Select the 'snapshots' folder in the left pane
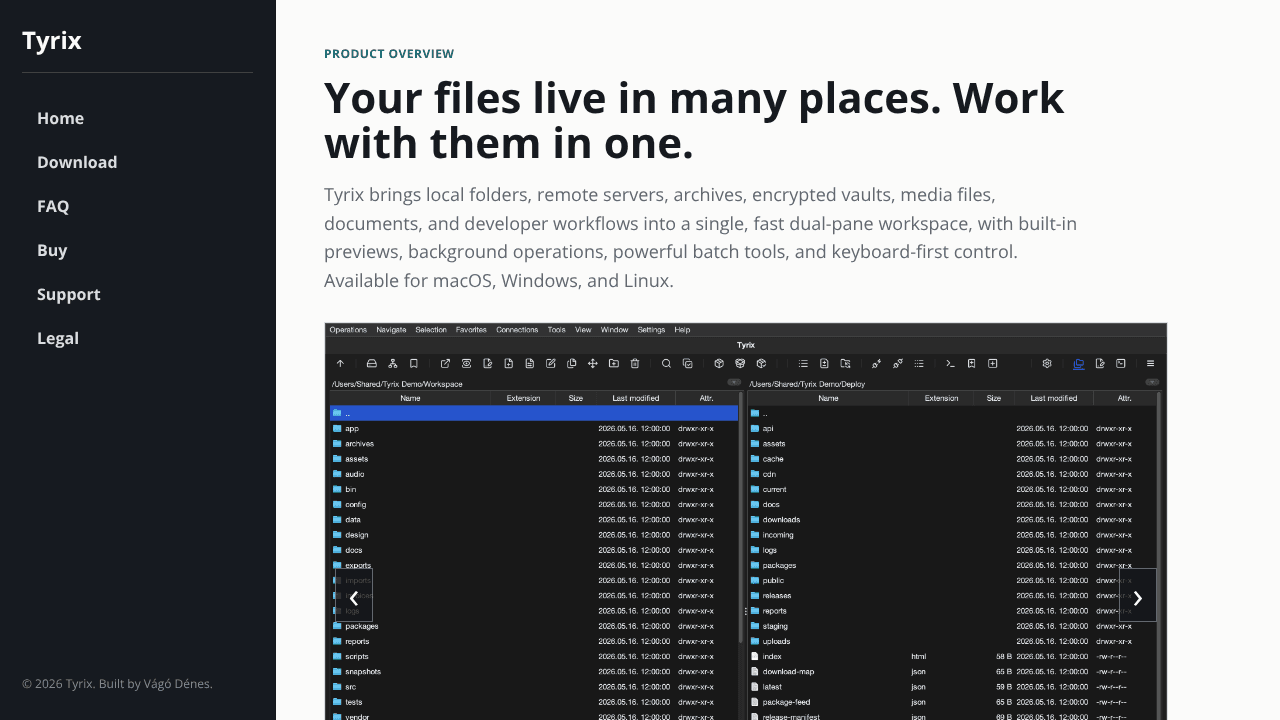 click(x=534, y=672)
